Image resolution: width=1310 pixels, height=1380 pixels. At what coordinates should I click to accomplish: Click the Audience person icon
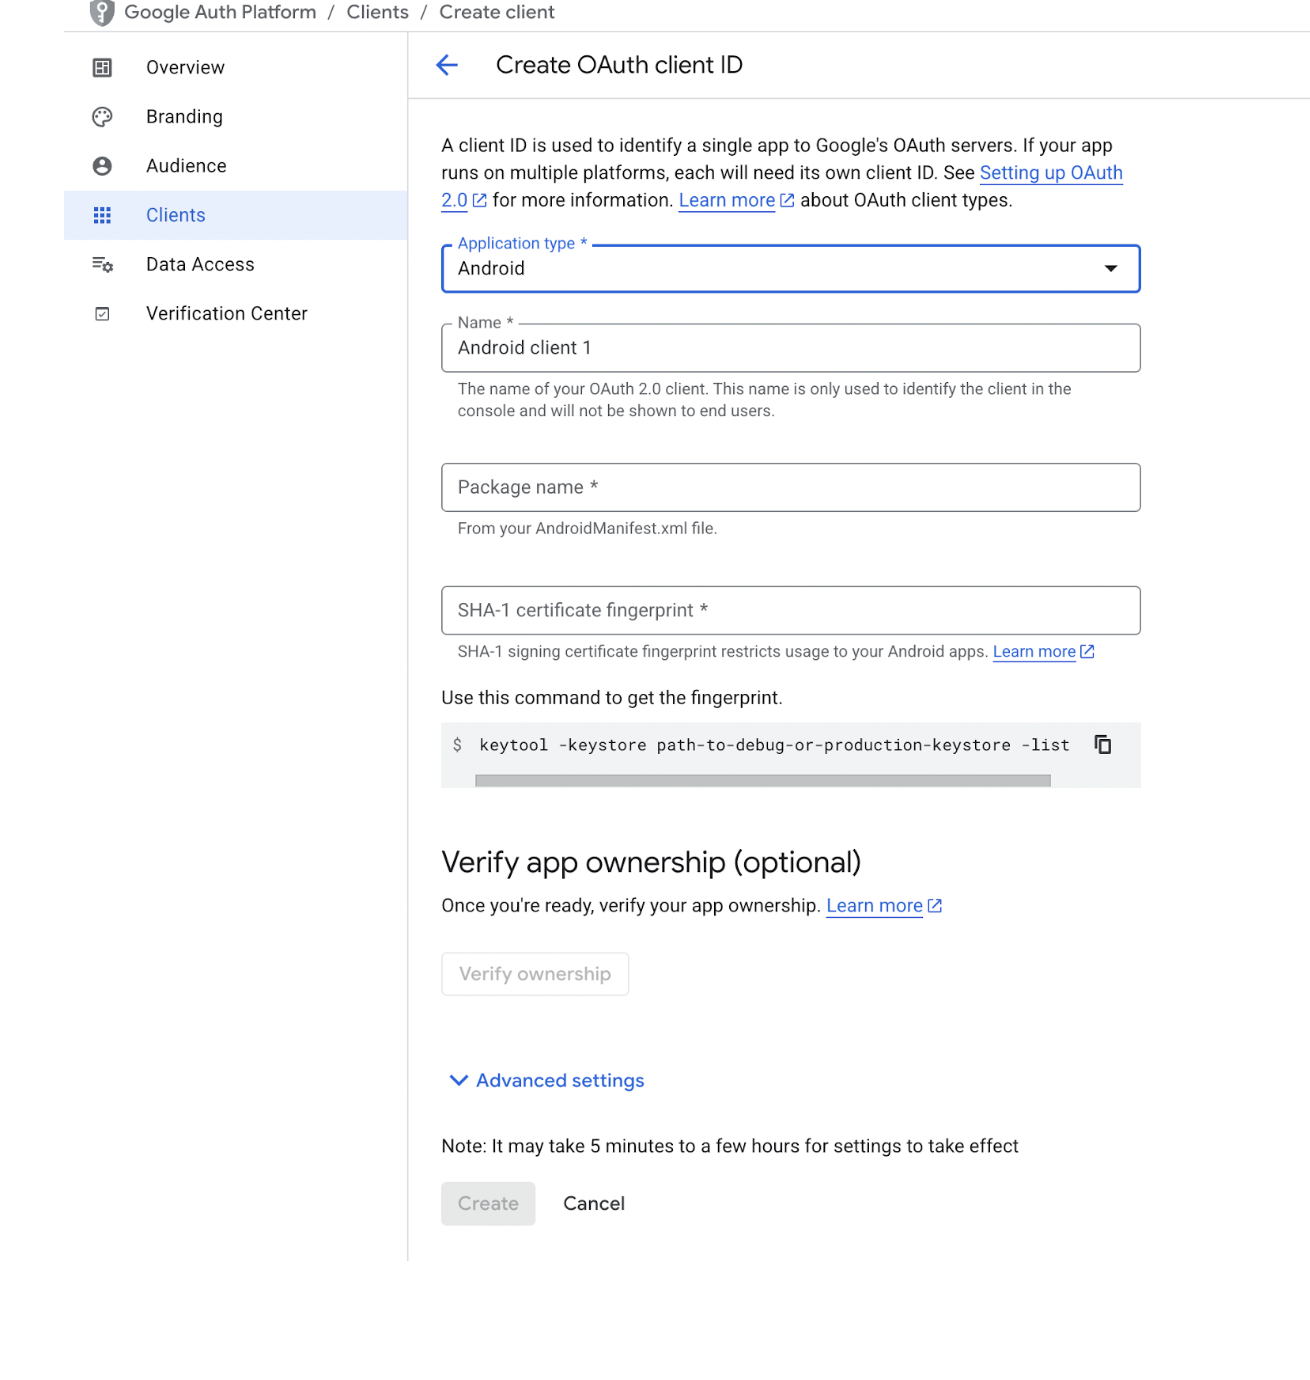tap(102, 166)
